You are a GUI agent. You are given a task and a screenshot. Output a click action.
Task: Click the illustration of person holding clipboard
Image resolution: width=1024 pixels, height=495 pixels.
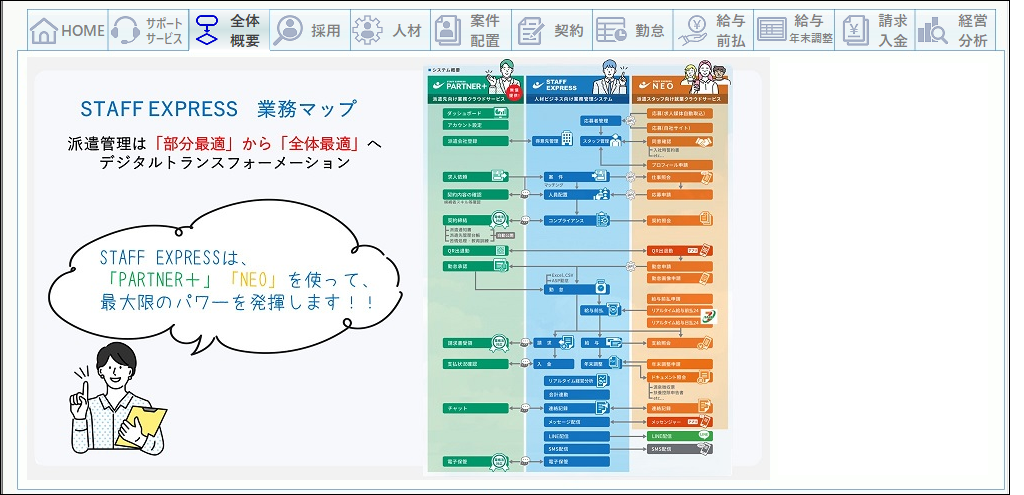tap(119, 398)
